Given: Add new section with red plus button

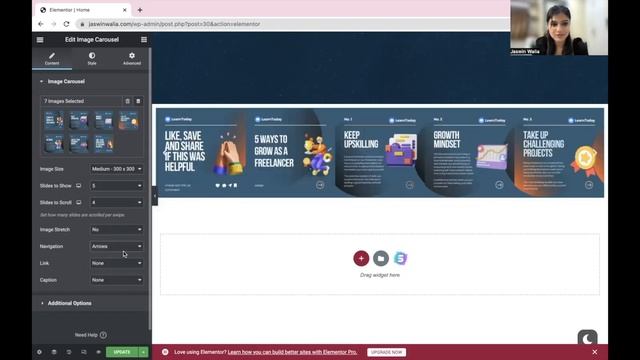Looking at the screenshot, I should point(361,258).
